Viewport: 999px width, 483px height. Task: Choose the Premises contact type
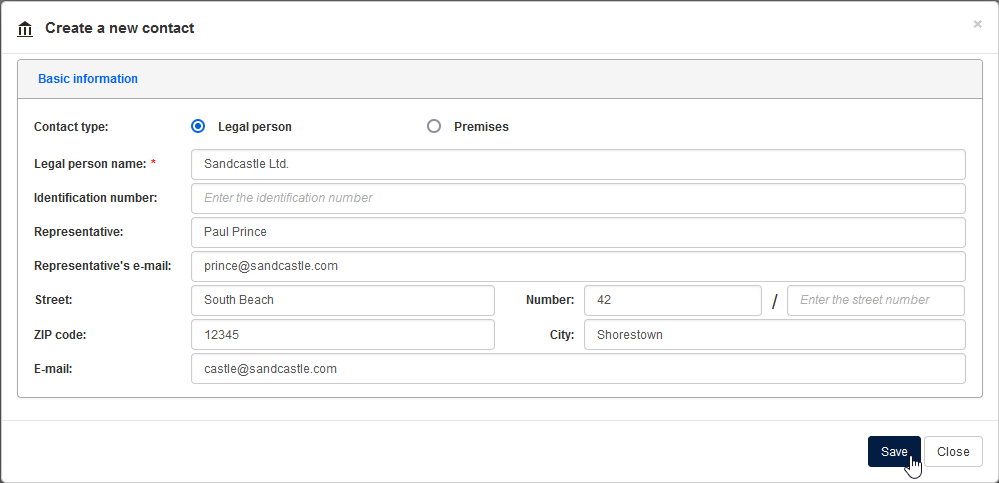coord(434,126)
